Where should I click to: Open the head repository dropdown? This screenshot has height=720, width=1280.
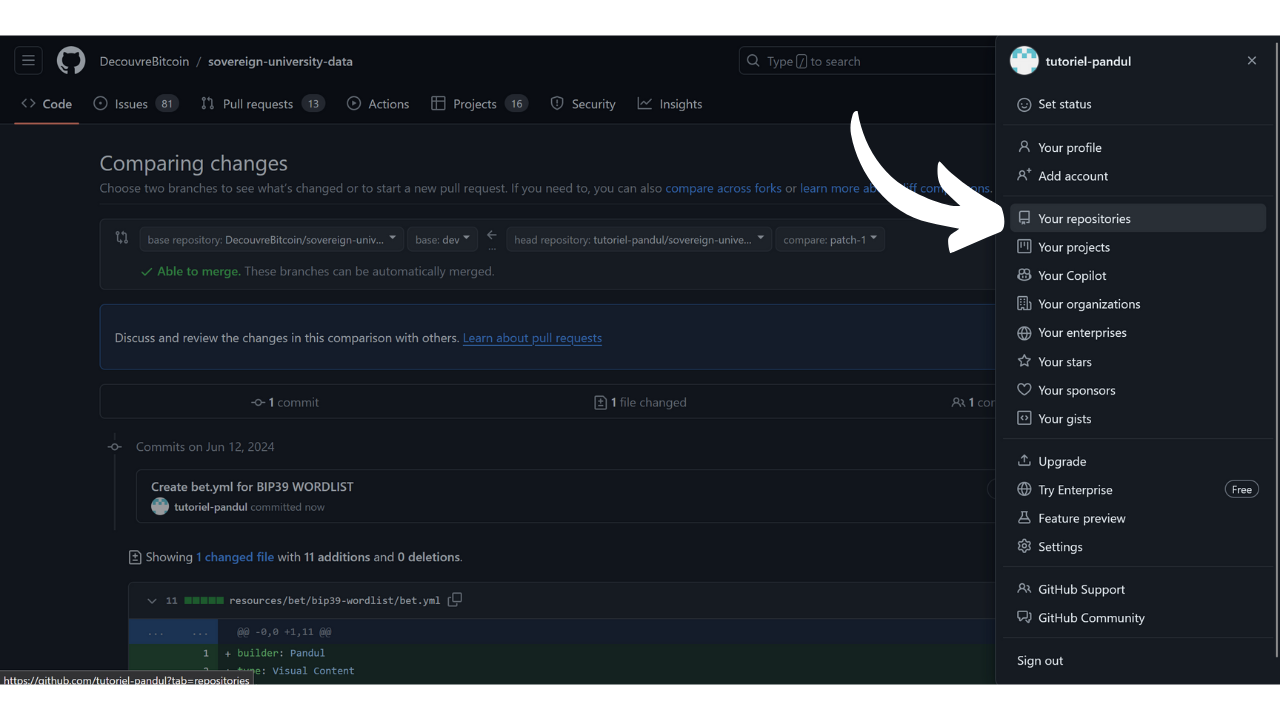point(639,240)
